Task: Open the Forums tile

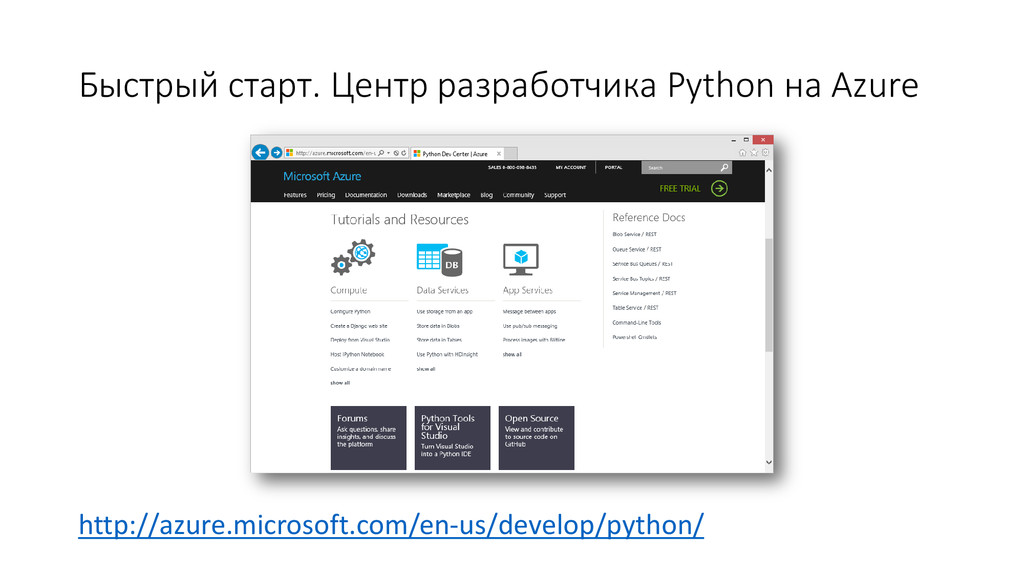Action: (x=368, y=438)
